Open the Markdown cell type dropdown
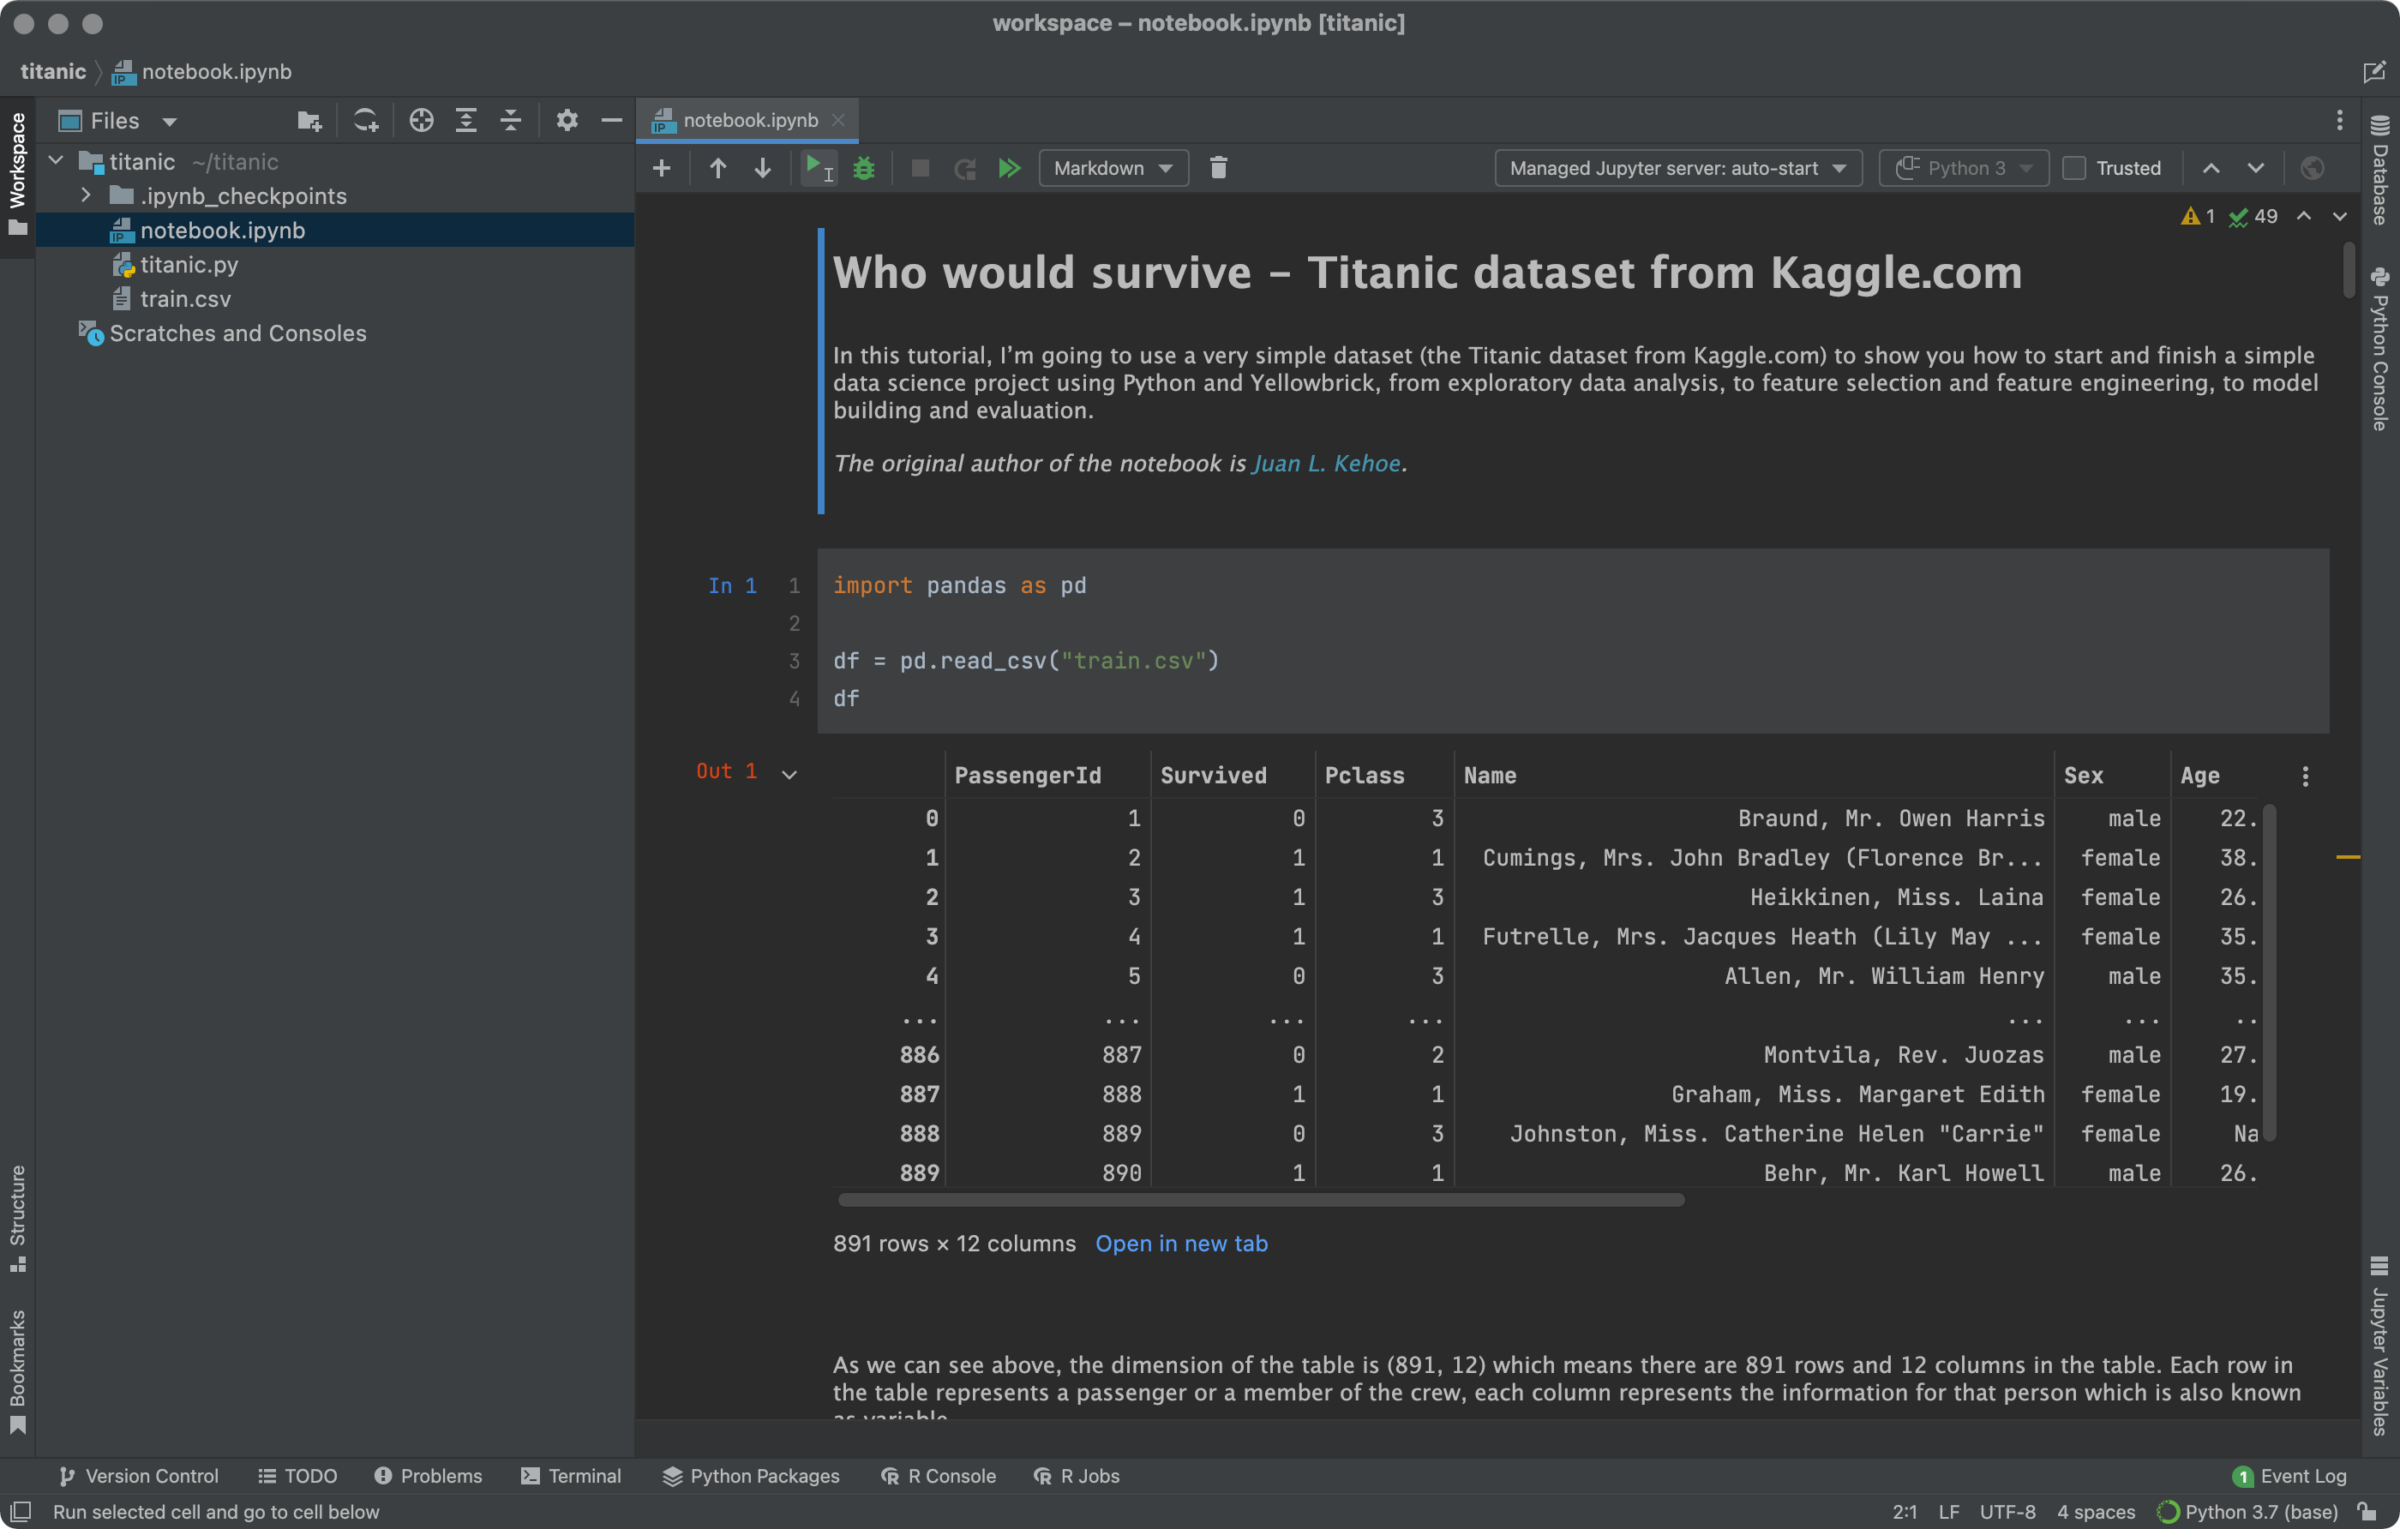Screen dimensions: 2400x1529 (1111, 168)
